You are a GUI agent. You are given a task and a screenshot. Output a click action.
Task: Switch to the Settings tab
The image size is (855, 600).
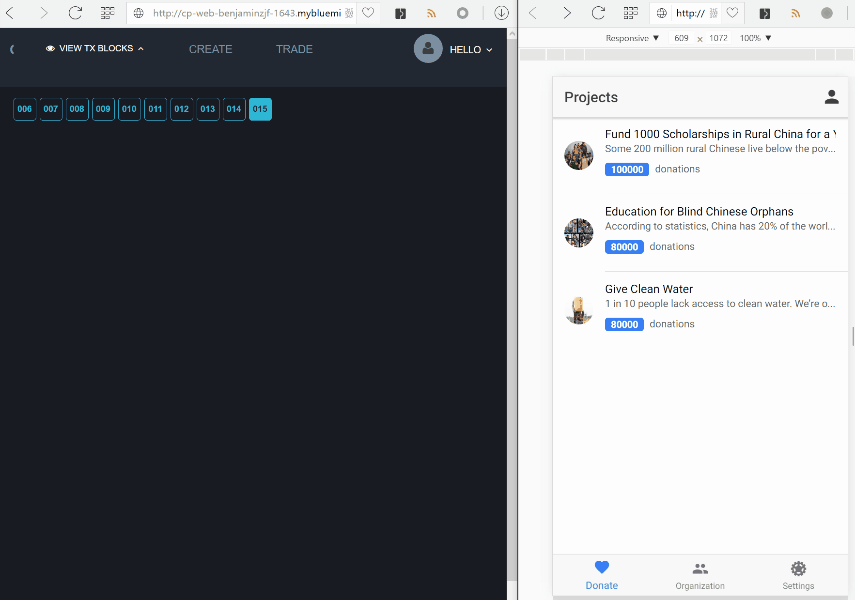coord(798,575)
